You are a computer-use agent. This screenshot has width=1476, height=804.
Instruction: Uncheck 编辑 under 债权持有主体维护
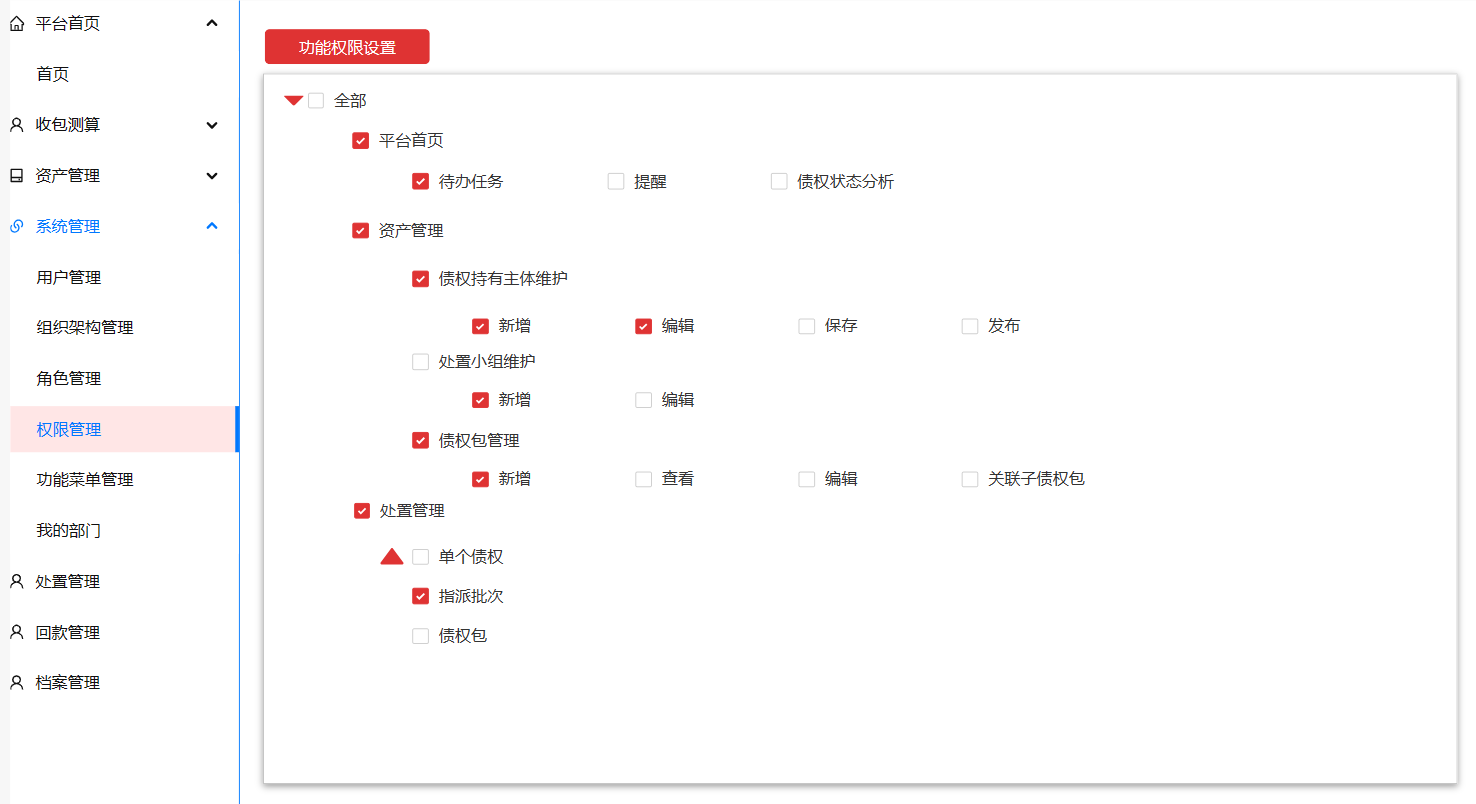pyautogui.click(x=644, y=326)
